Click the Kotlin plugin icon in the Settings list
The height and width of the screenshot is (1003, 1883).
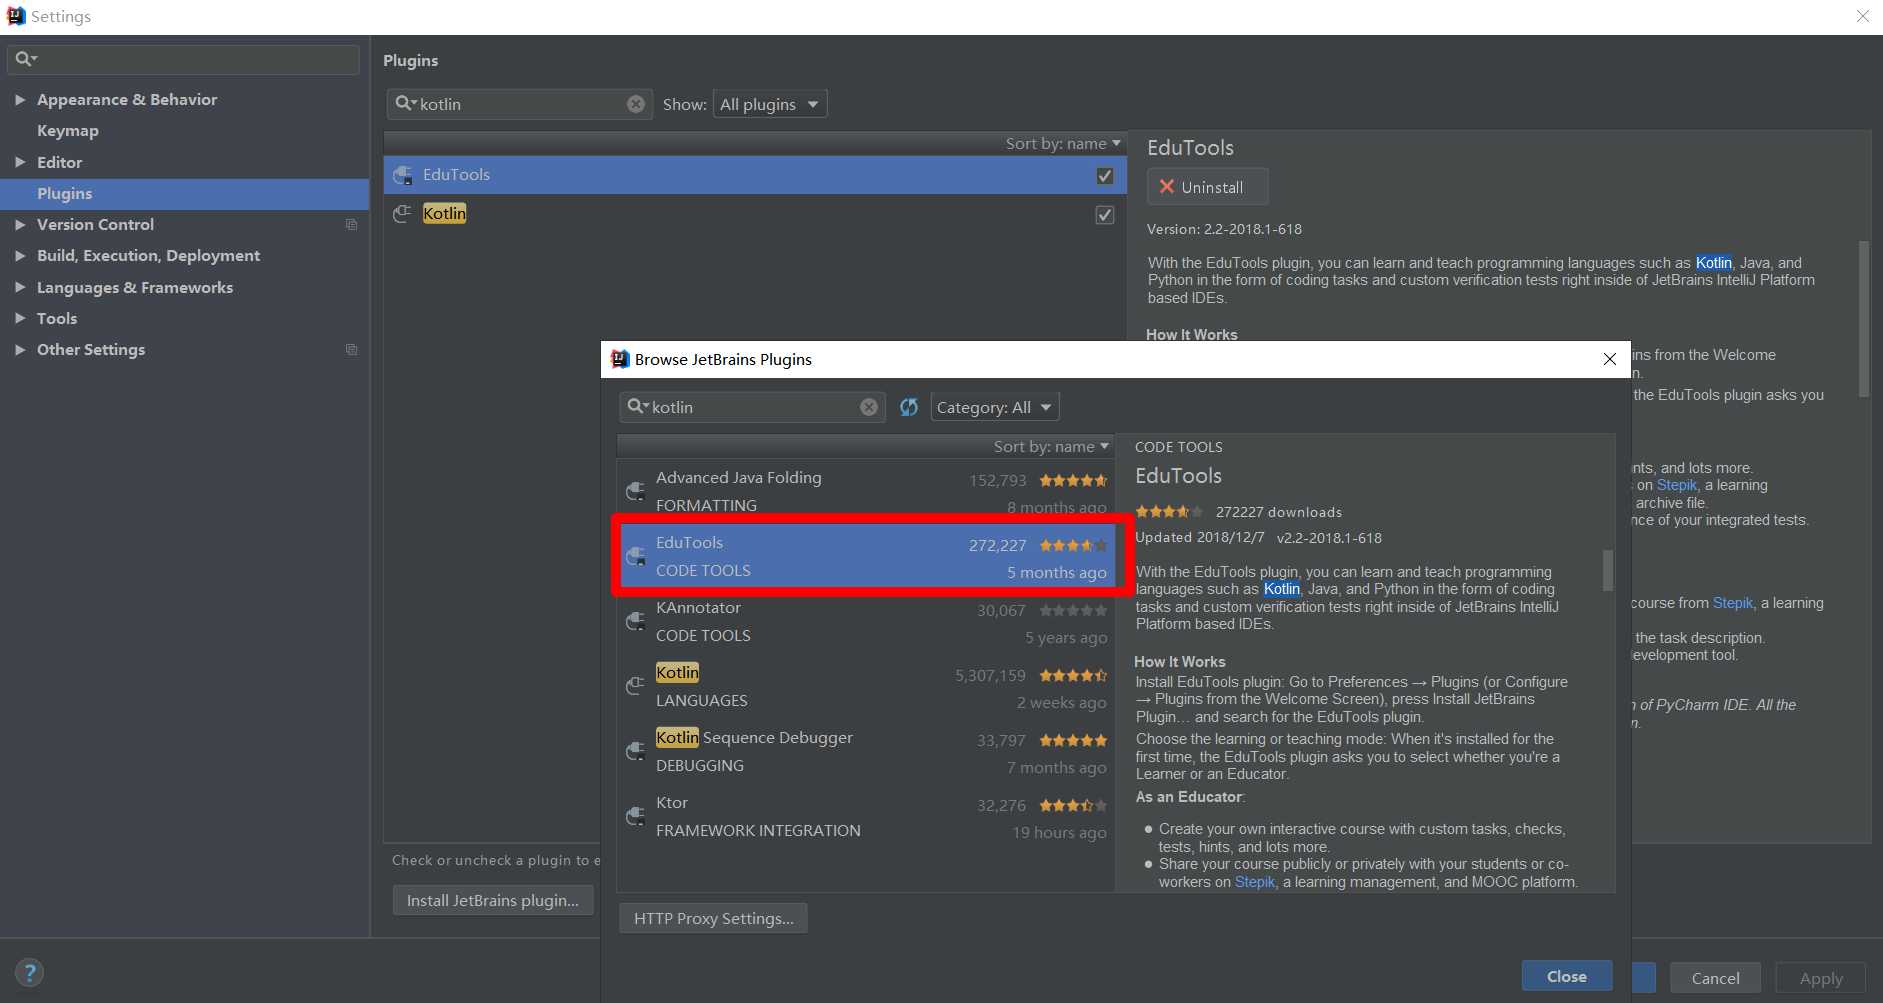pos(402,213)
